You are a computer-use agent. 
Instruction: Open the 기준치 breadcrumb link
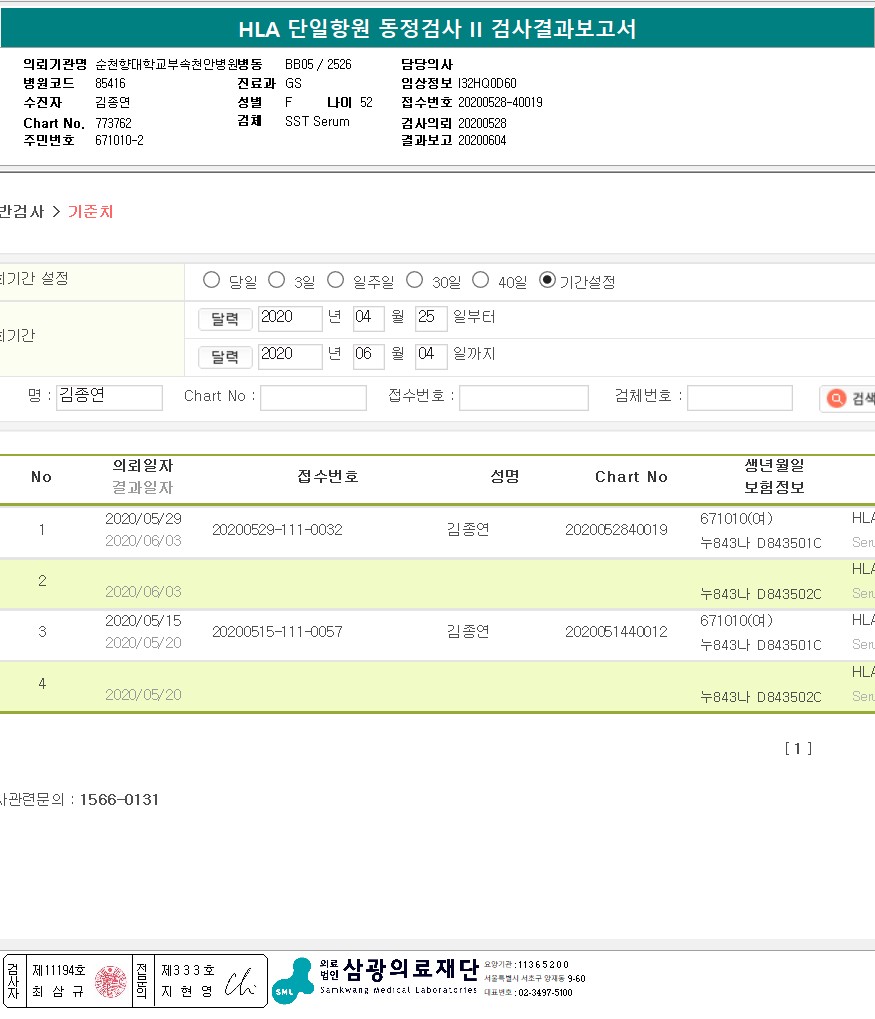[90, 212]
